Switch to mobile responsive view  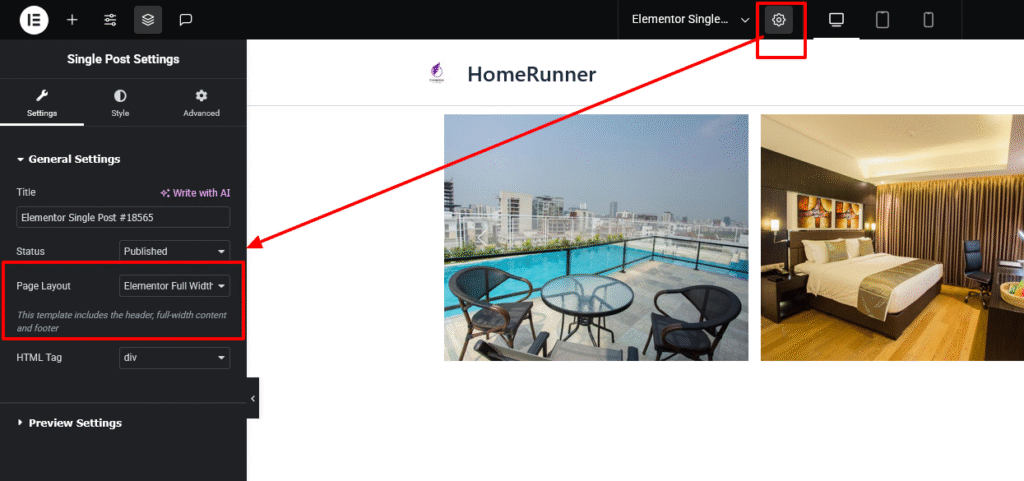[928, 20]
